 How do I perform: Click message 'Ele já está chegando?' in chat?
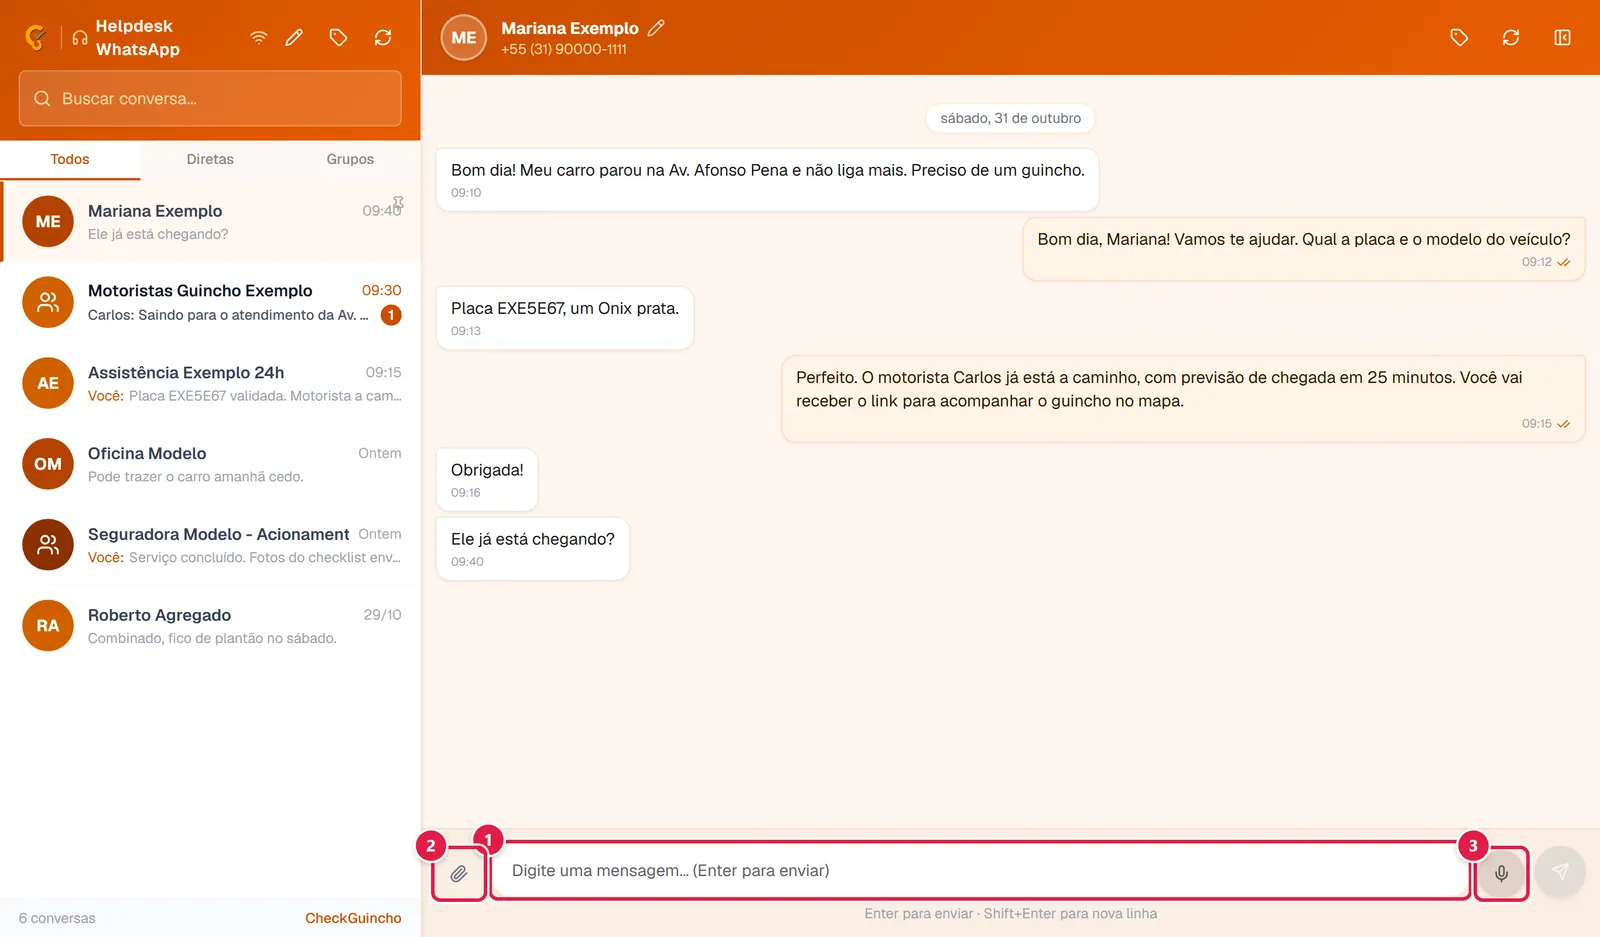click(x=533, y=549)
